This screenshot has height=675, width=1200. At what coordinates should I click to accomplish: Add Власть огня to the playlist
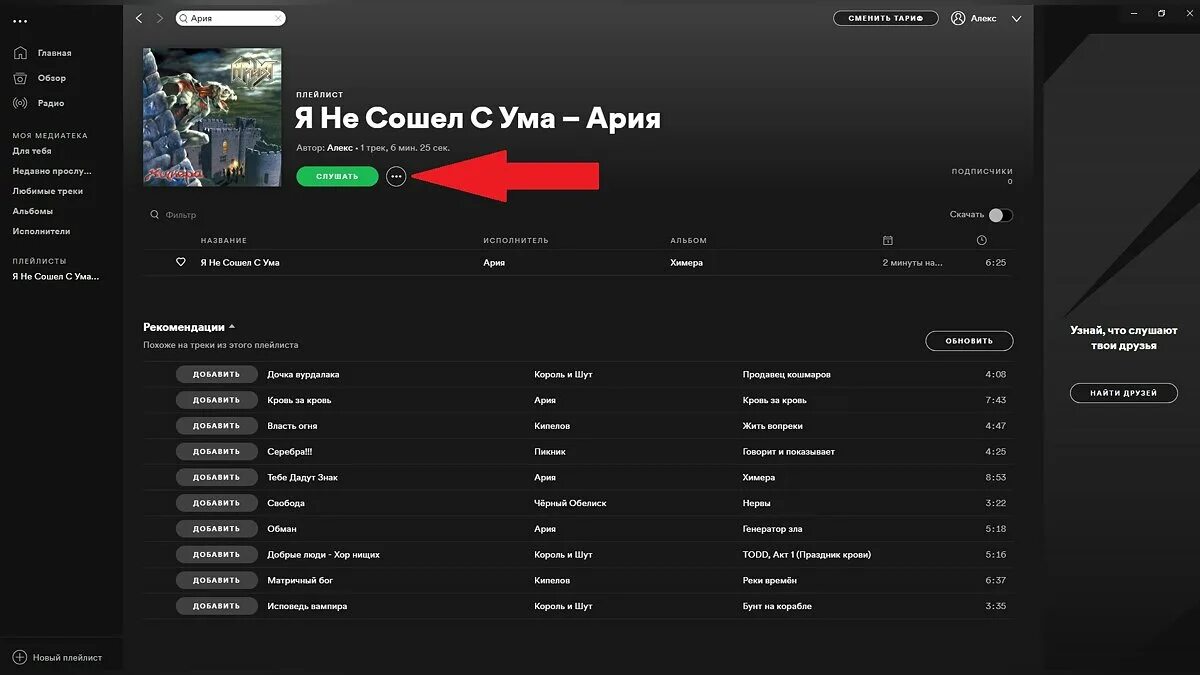pos(217,426)
